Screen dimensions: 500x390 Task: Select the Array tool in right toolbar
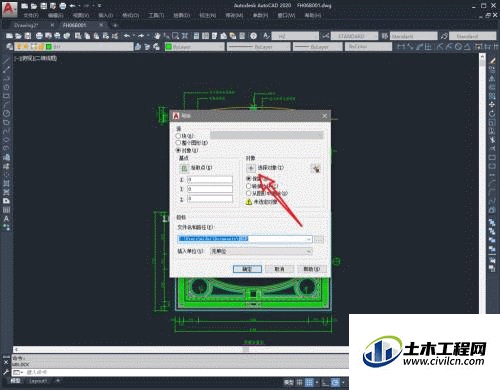point(492,96)
